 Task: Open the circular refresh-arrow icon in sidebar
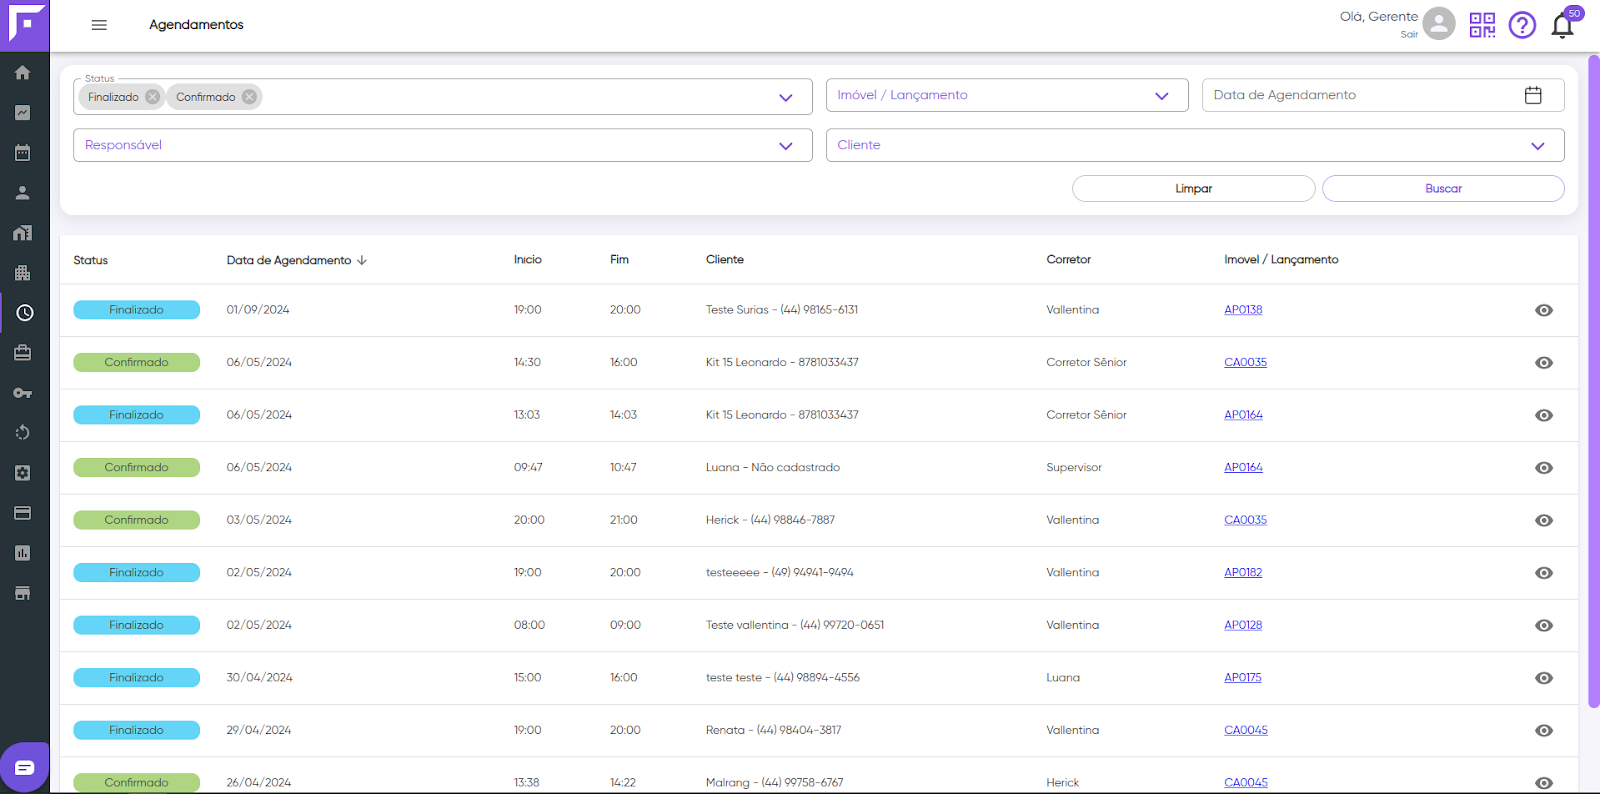tap(22, 433)
